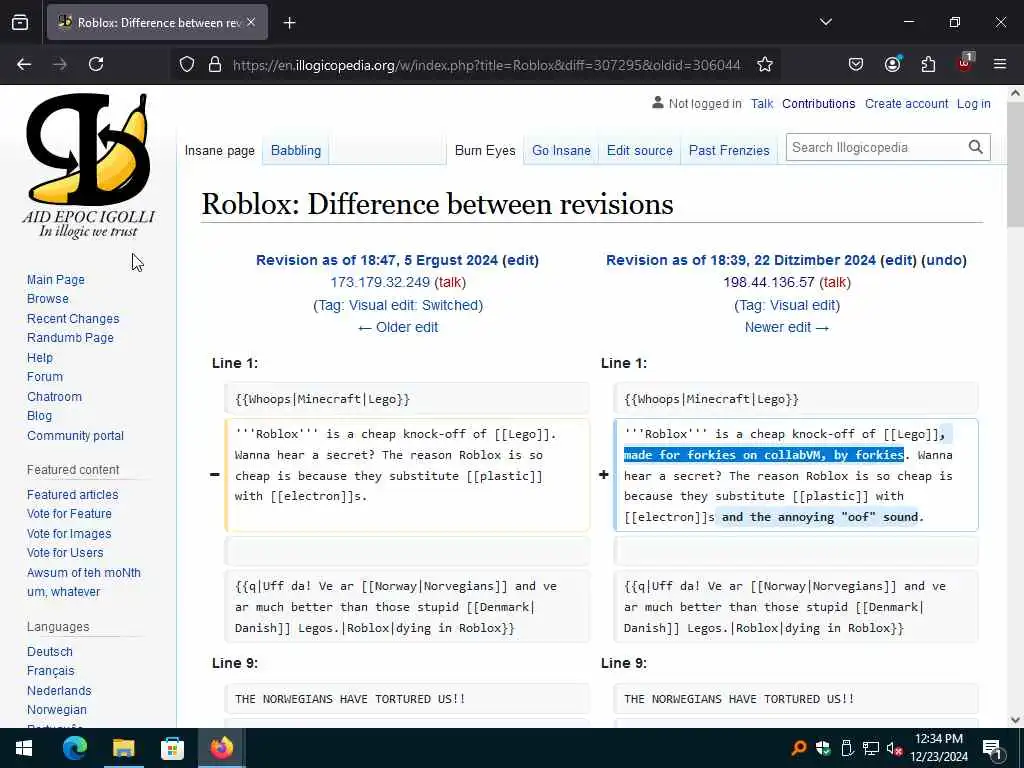Open the extensions puzzle icon
1024x768 pixels.
[928, 65]
